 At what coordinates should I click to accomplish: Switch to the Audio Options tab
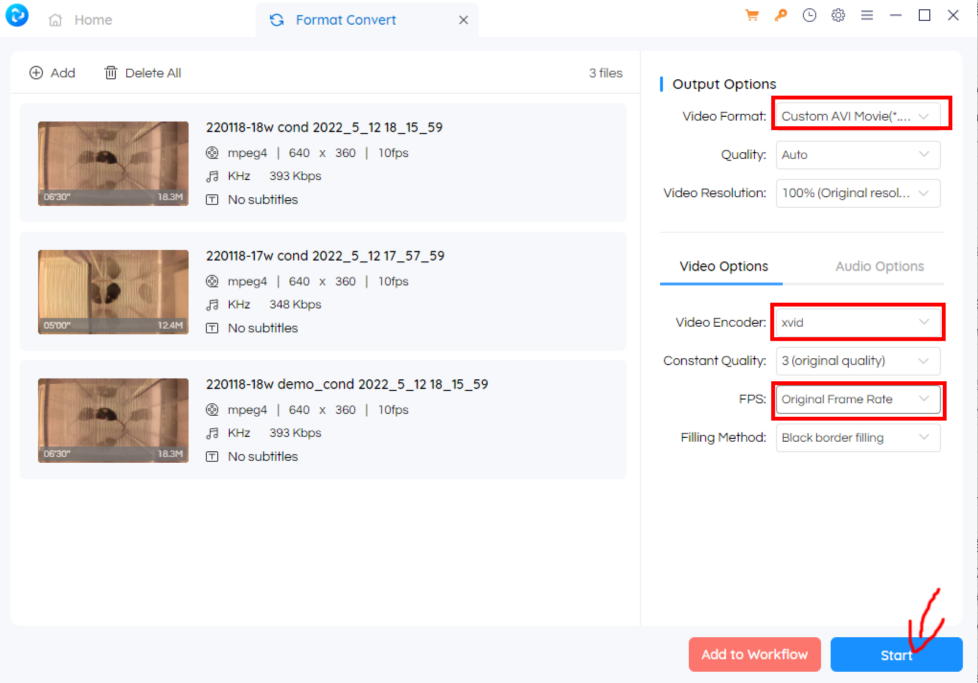tap(879, 266)
